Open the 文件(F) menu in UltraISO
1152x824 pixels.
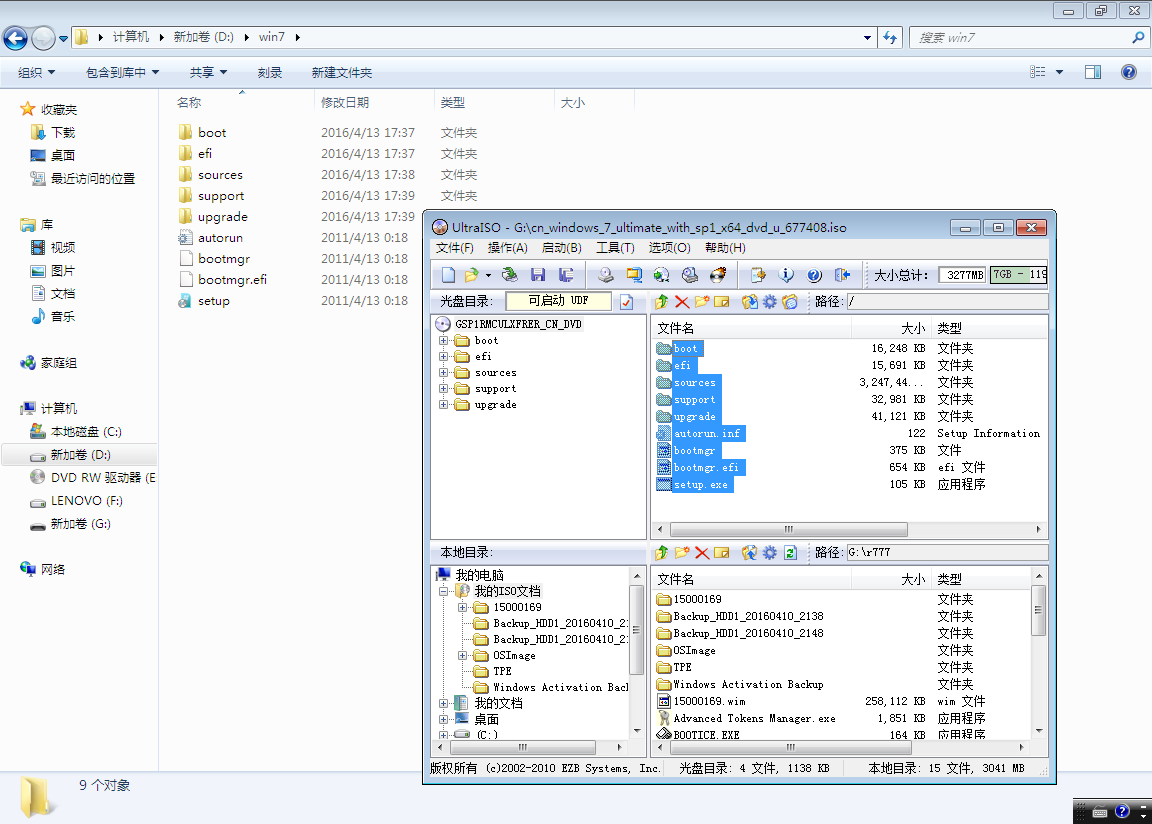(x=455, y=248)
